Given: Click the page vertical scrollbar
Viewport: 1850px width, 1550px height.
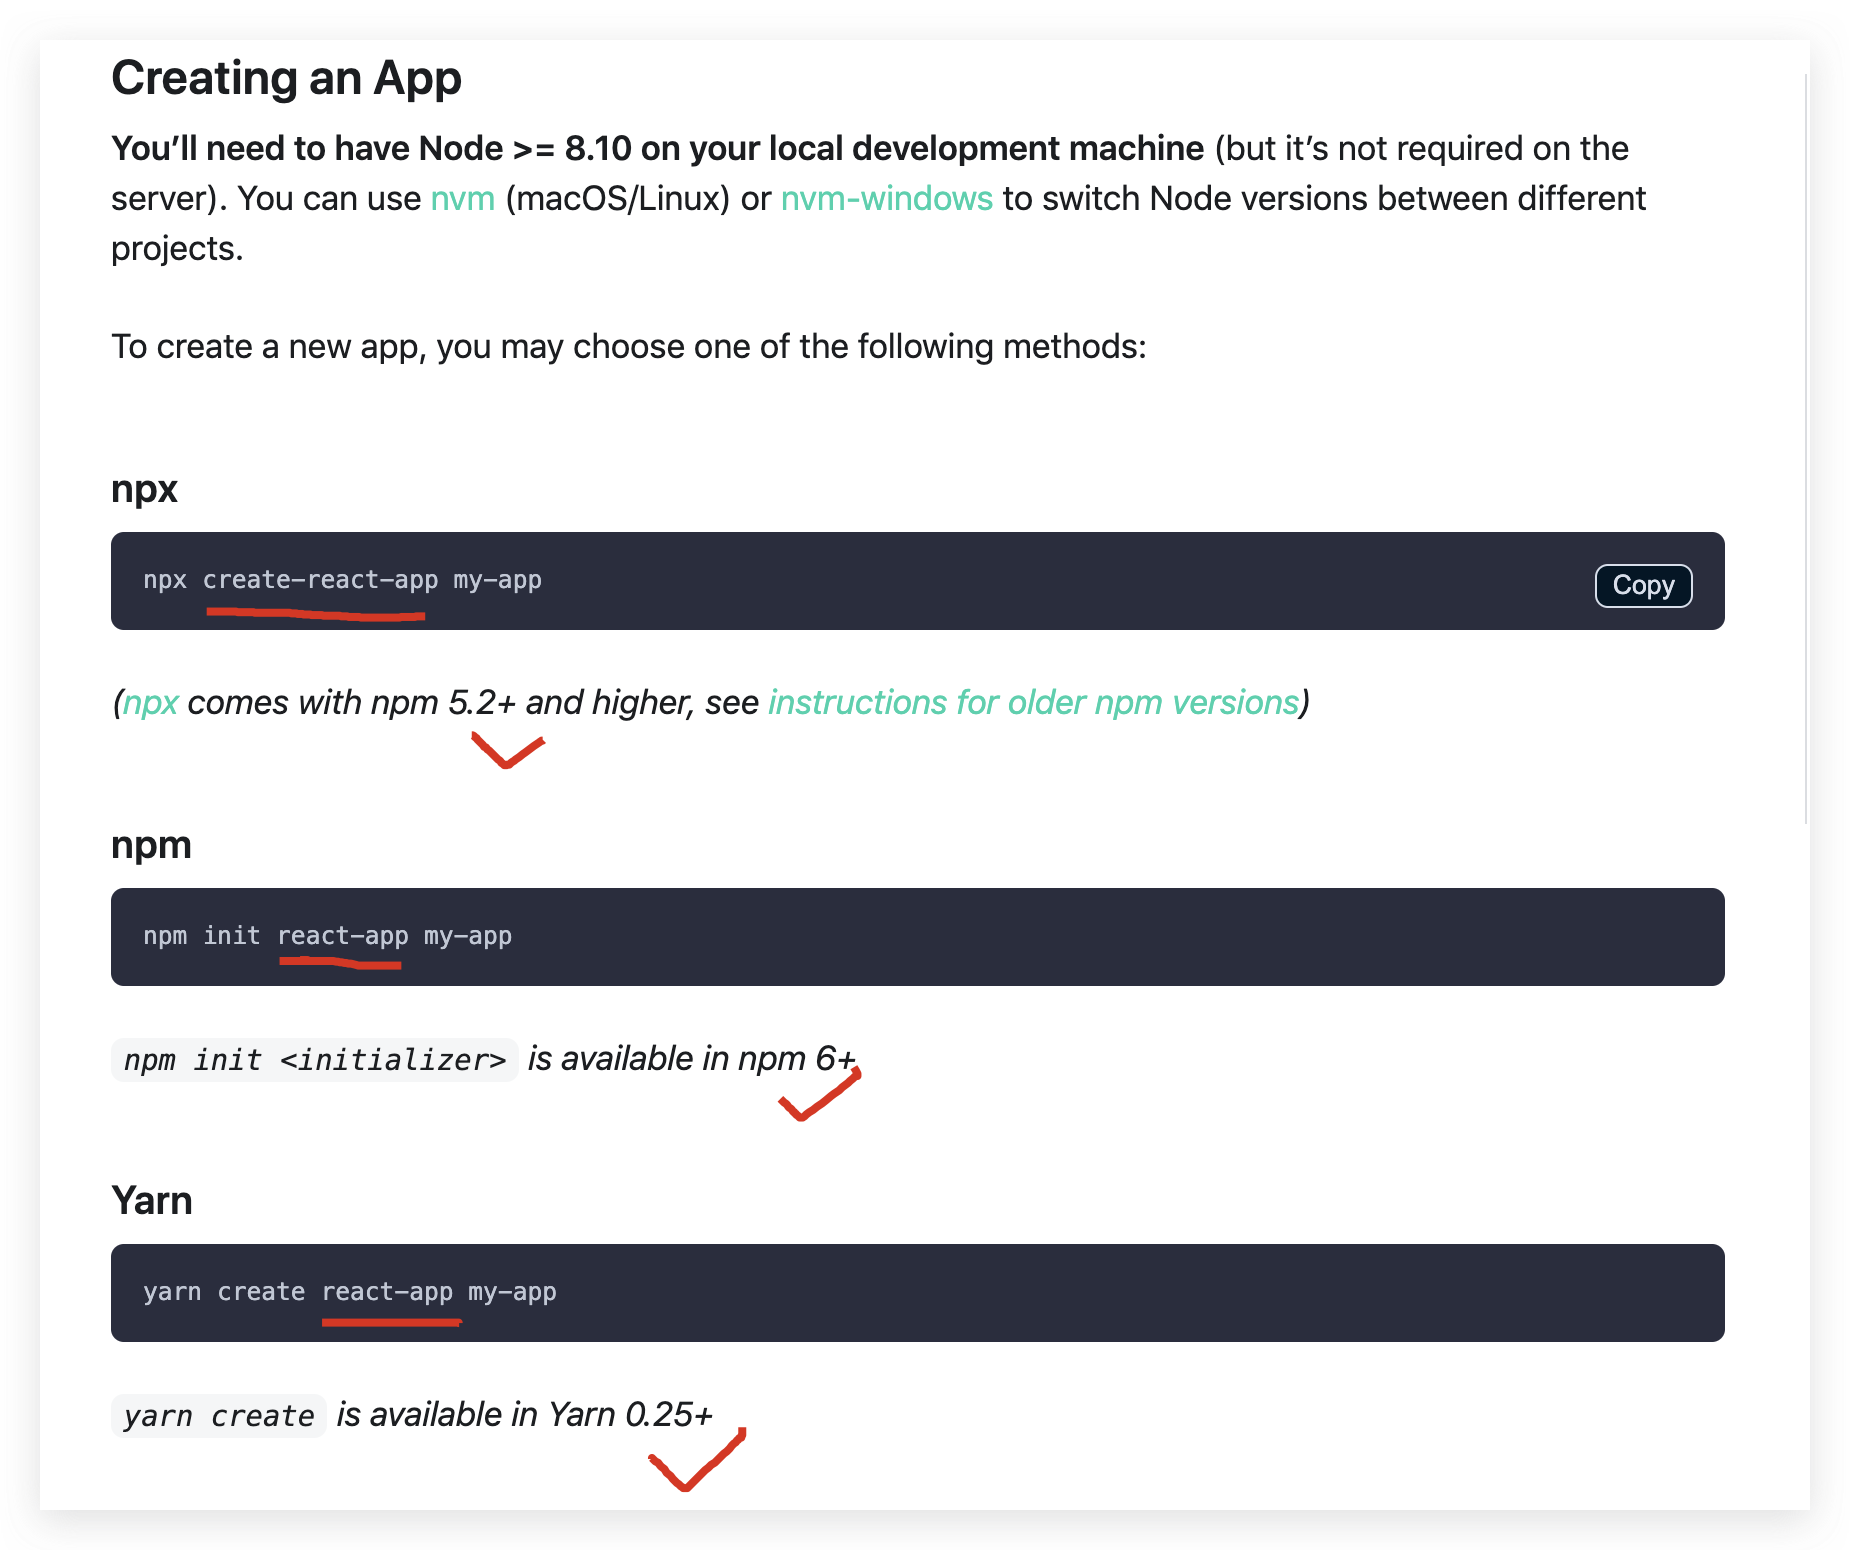Looking at the screenshot, I should 1806,450.
